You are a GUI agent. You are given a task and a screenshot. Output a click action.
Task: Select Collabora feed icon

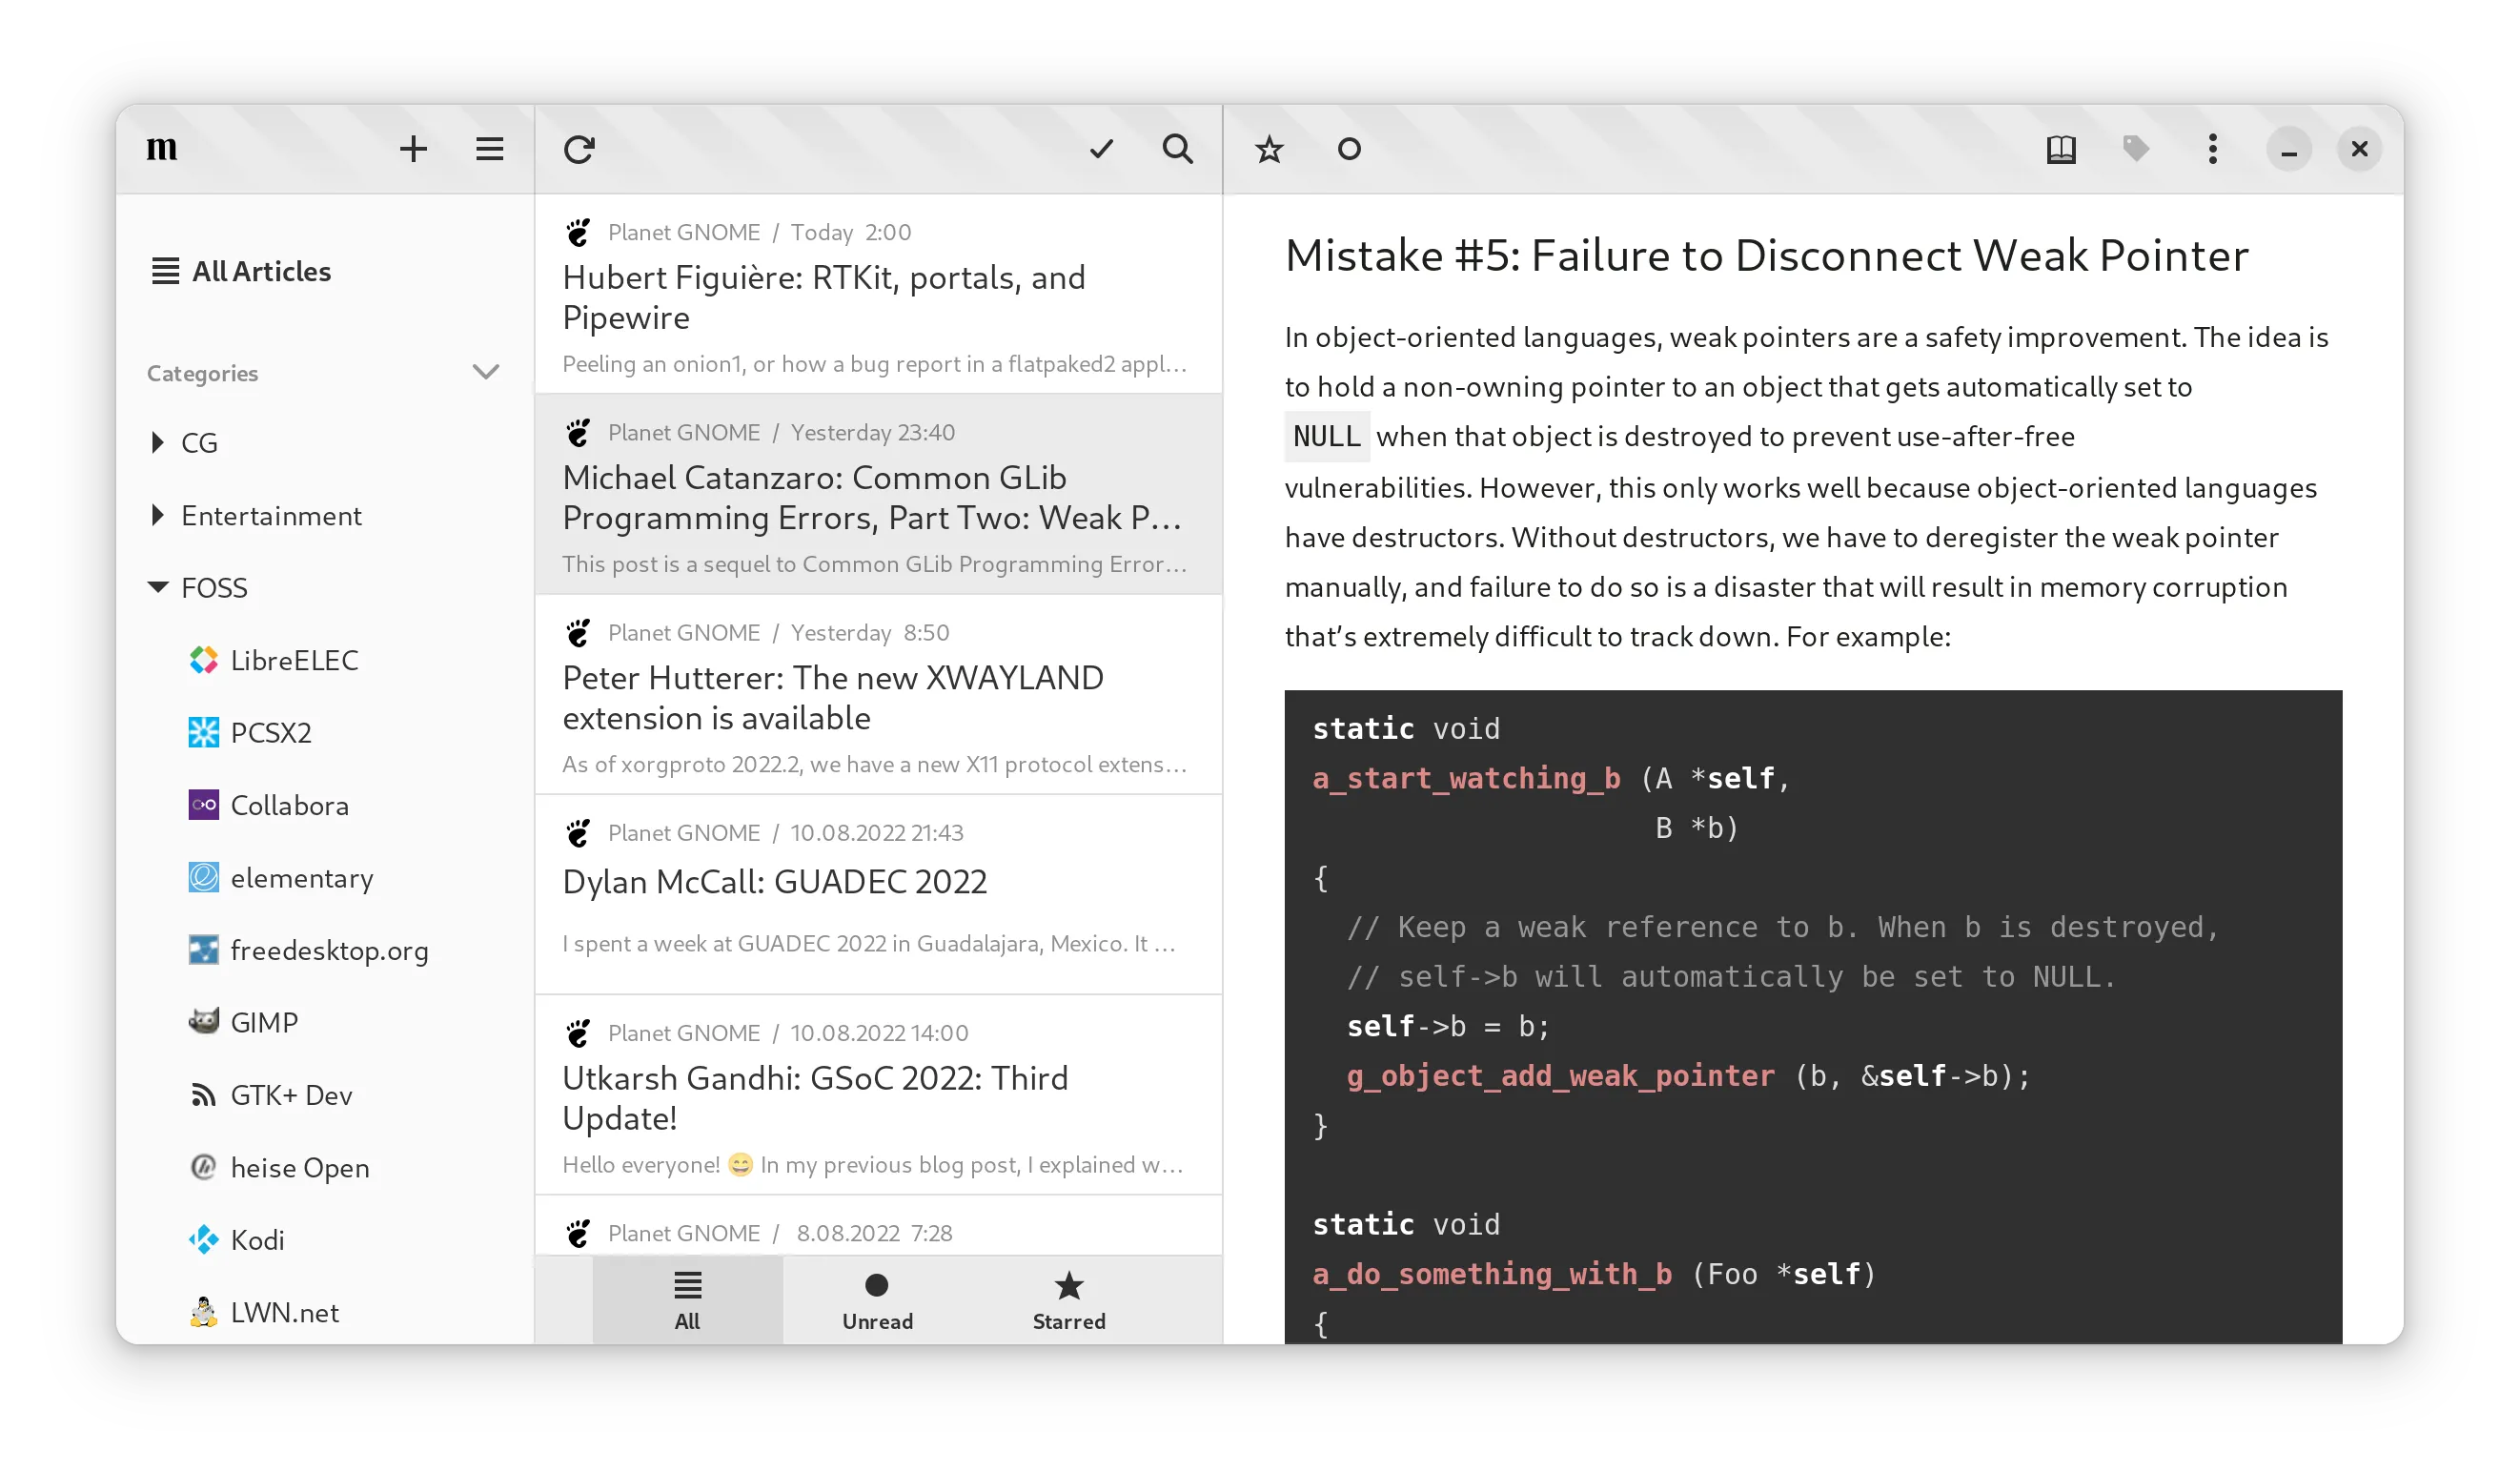(203, 805)
